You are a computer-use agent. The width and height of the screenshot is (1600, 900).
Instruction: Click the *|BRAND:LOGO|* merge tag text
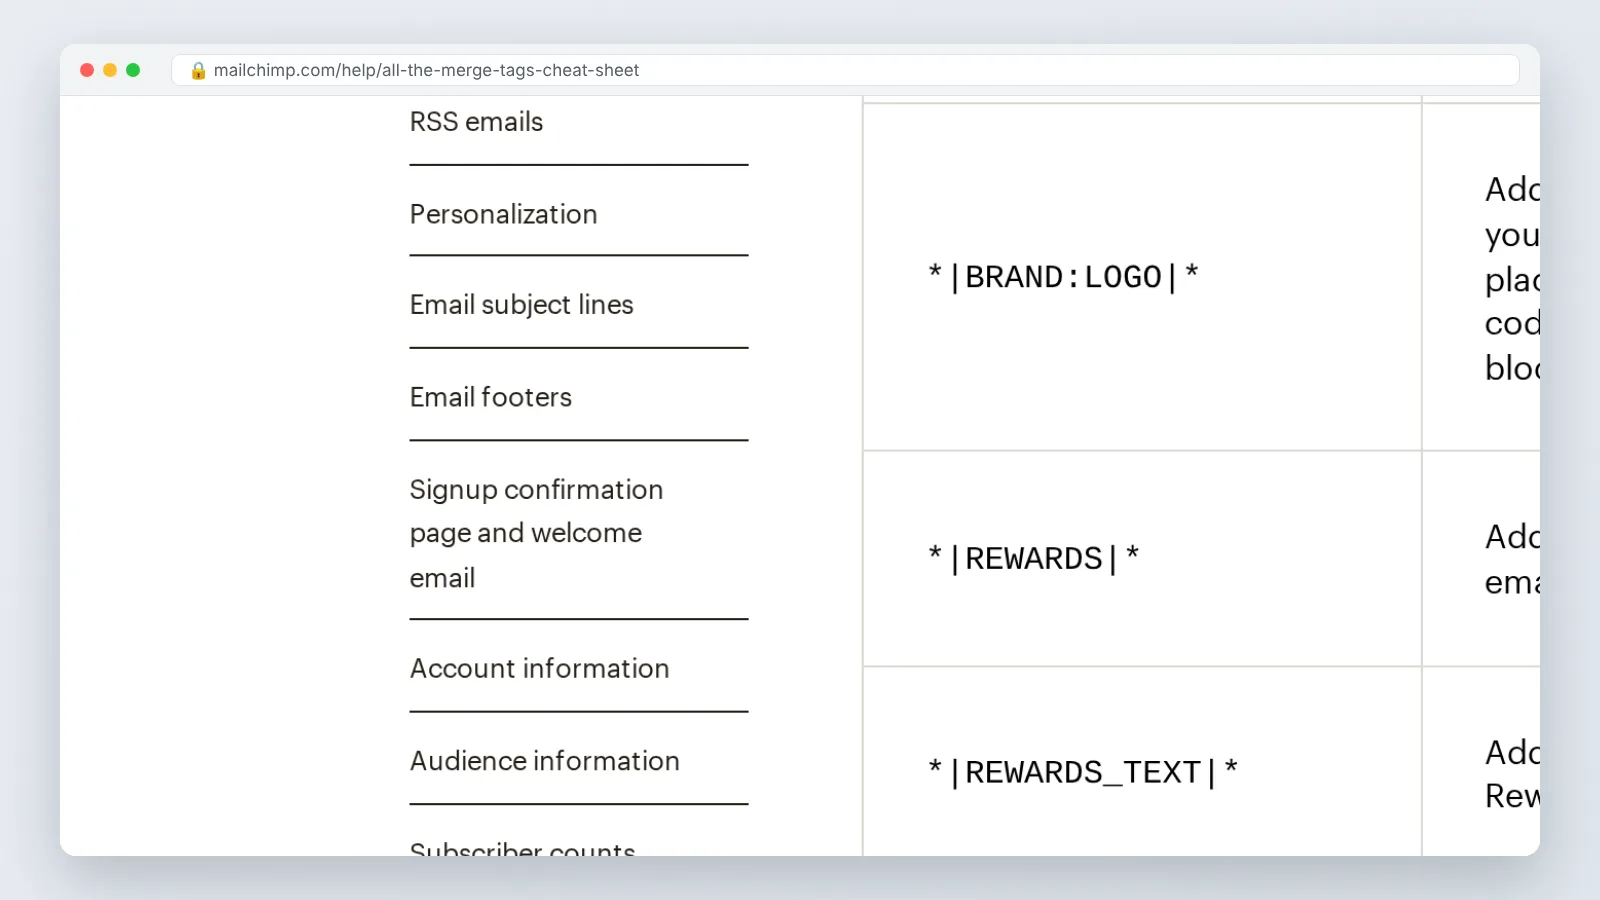1063,276
